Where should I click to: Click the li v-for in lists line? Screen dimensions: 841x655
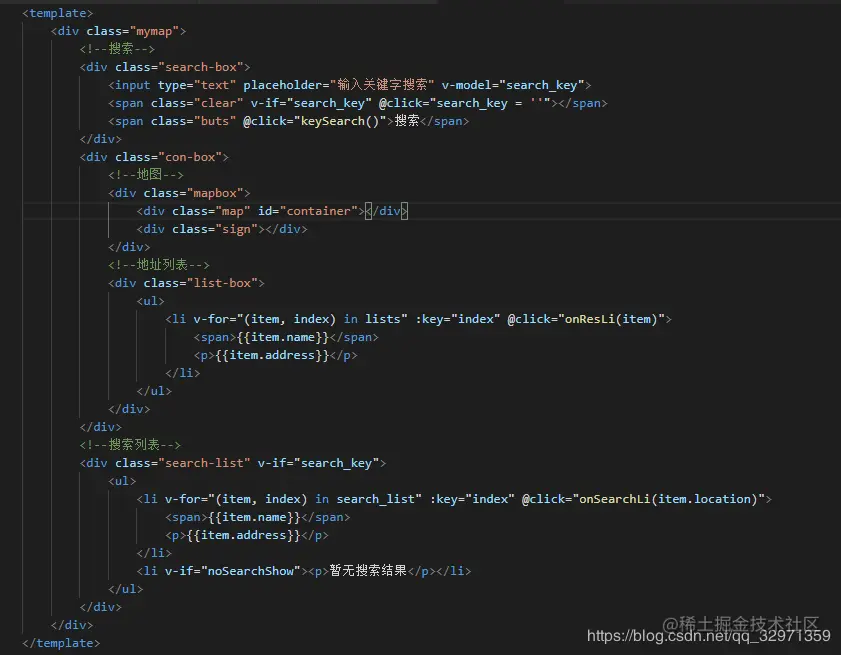(418, 319)
